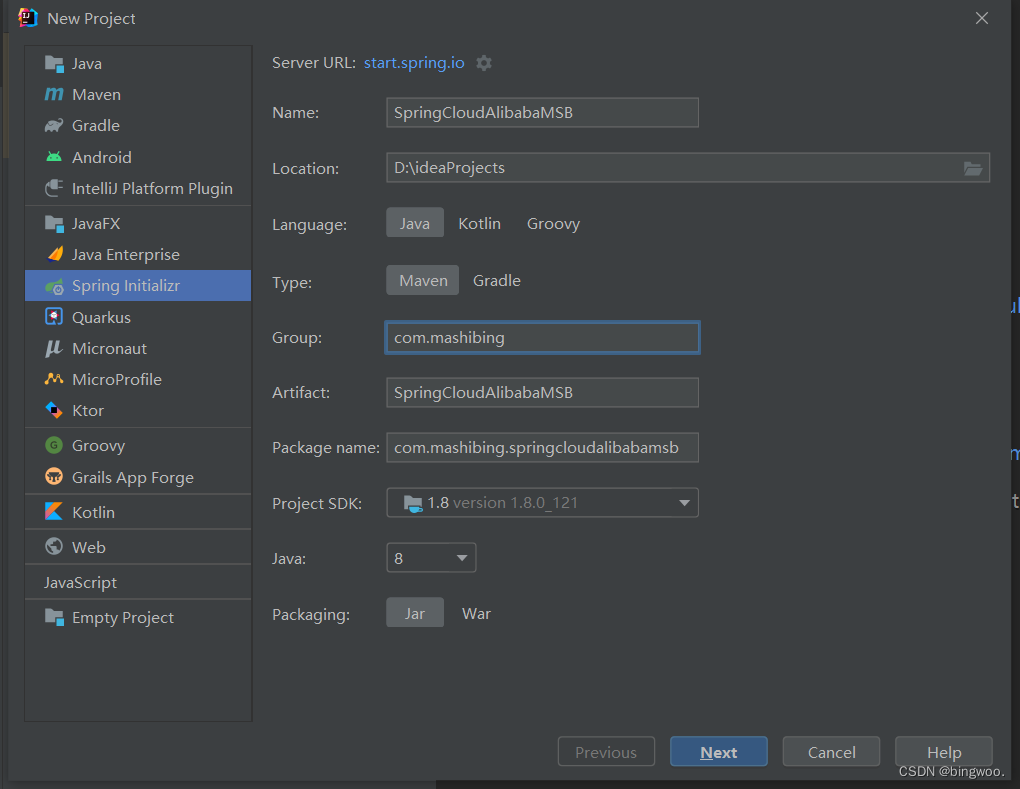Select the Empty Project folder icon
The width and height of the screenshot is (1020, 789).
(54, 617)
